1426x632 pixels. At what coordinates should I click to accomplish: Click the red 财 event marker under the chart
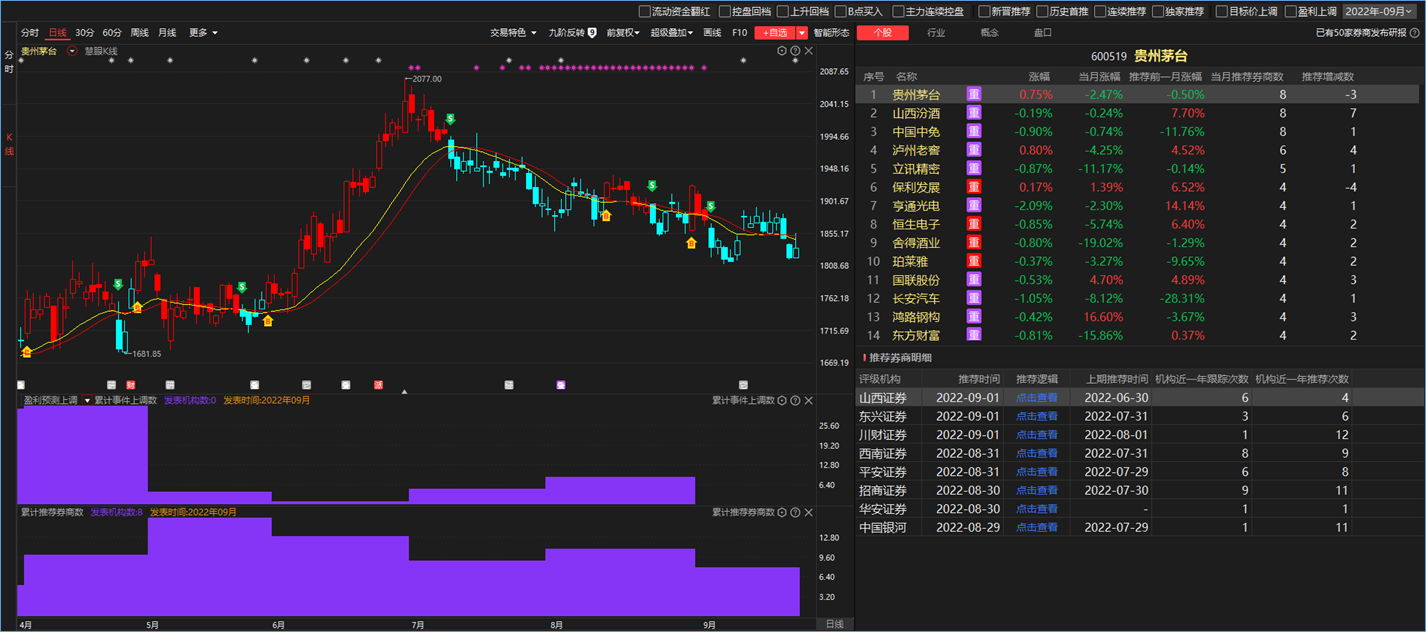click(x=130, y=384)
